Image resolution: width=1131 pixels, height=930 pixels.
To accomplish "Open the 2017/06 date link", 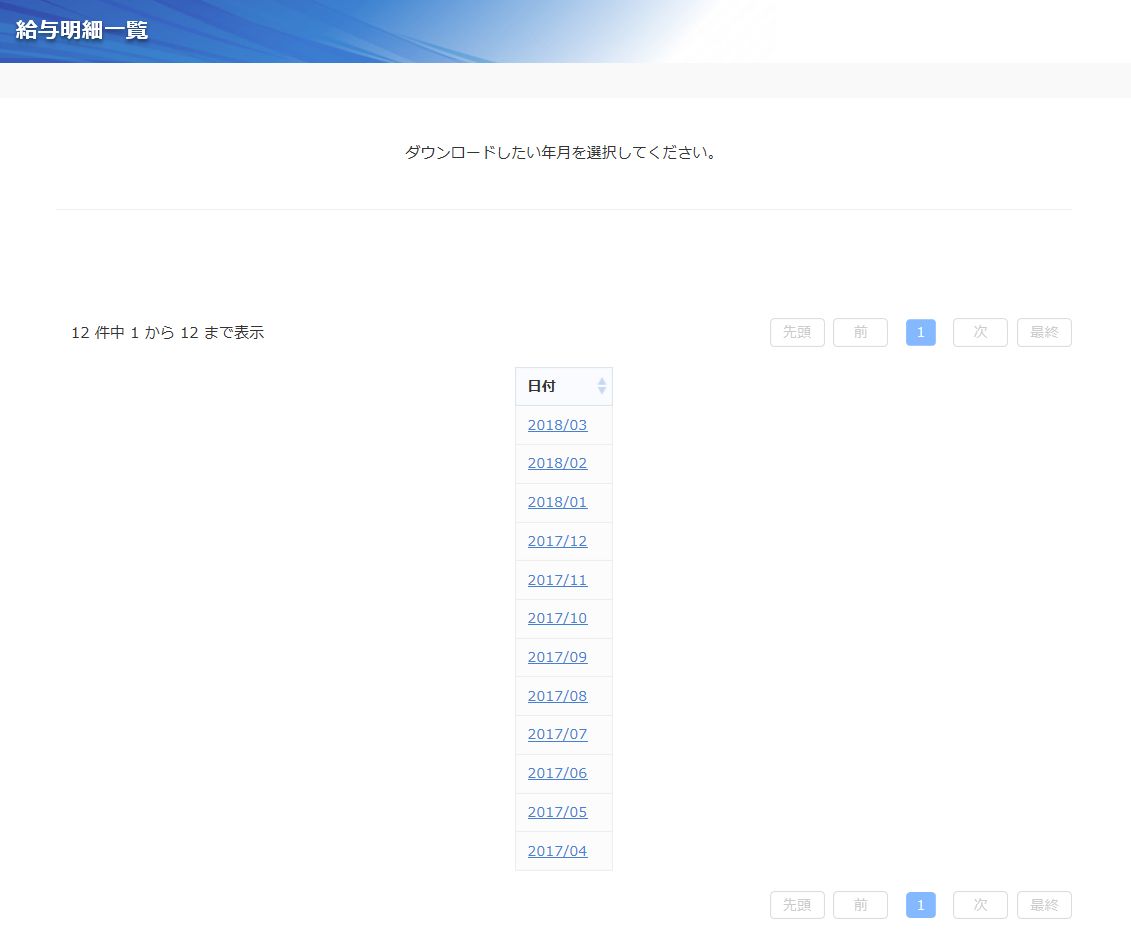I will (557, 773).
